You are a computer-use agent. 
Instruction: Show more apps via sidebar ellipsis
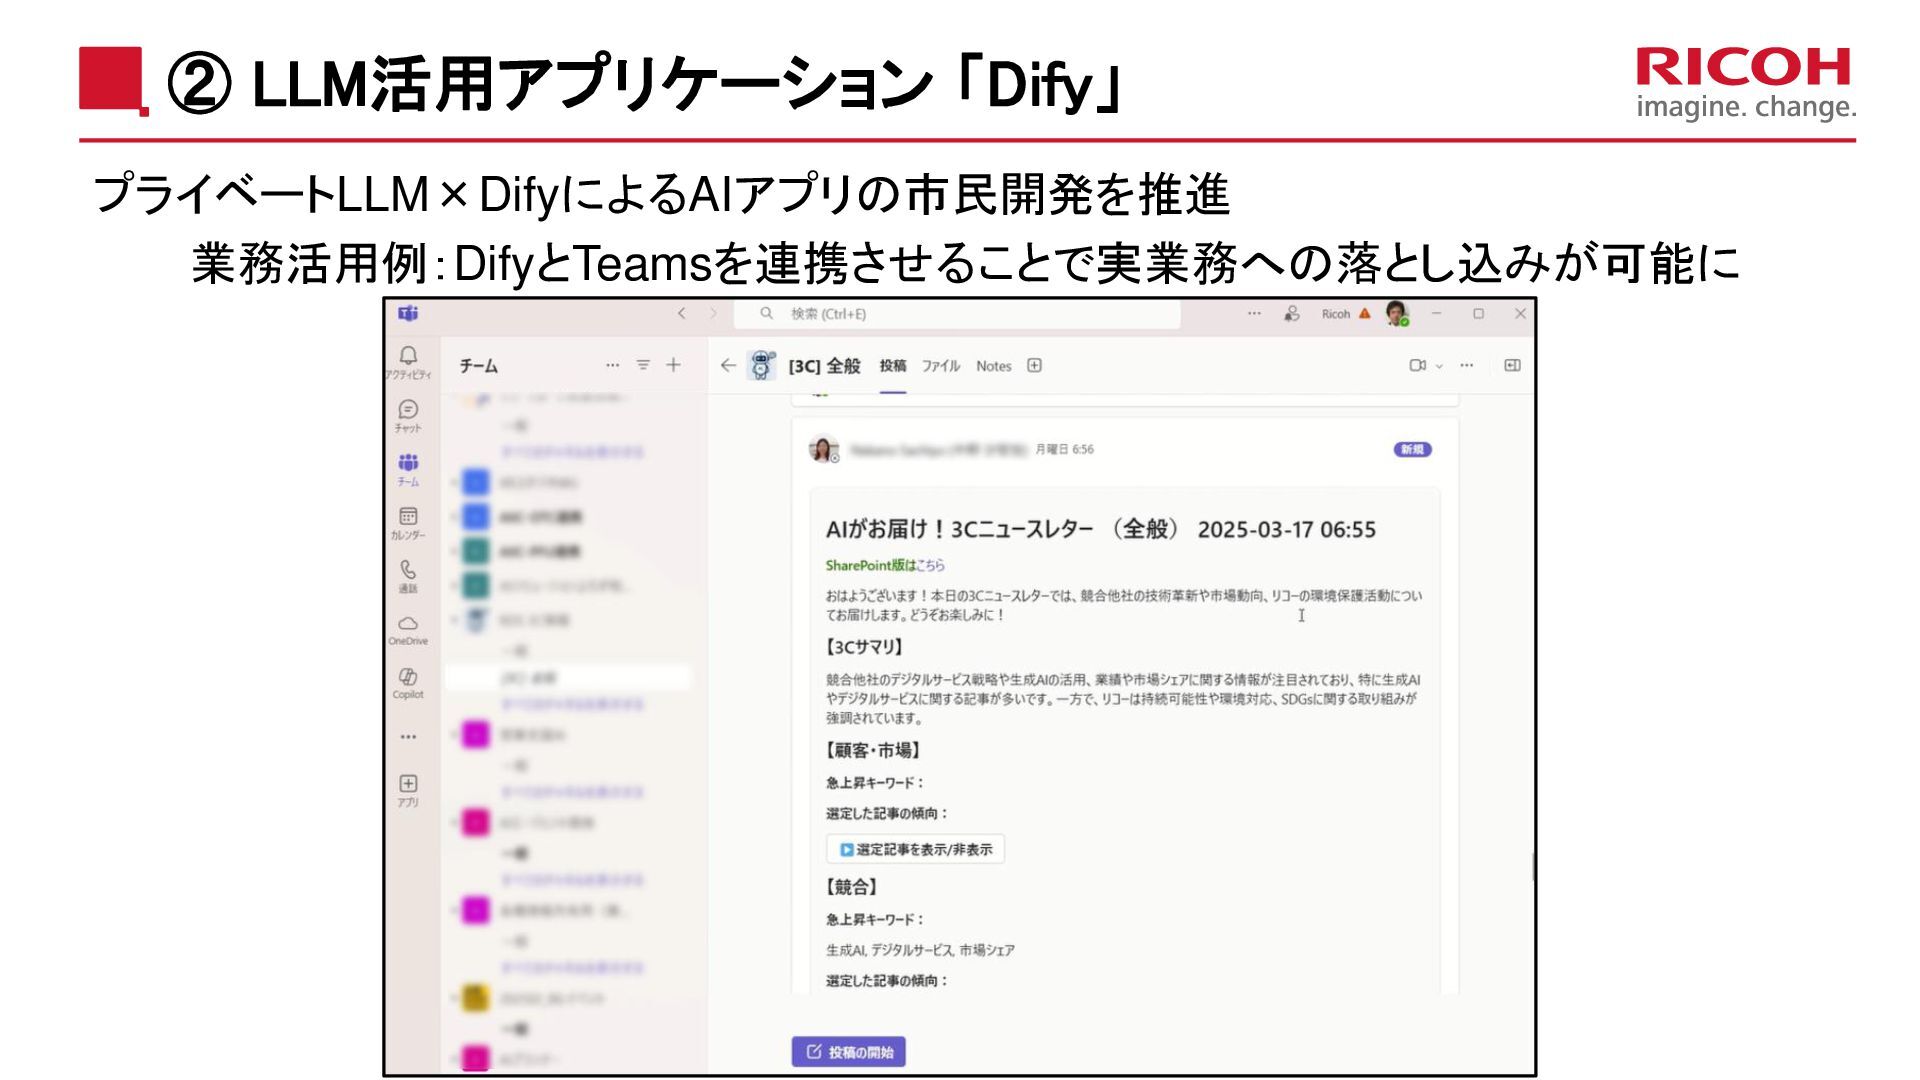click(408, 737)
